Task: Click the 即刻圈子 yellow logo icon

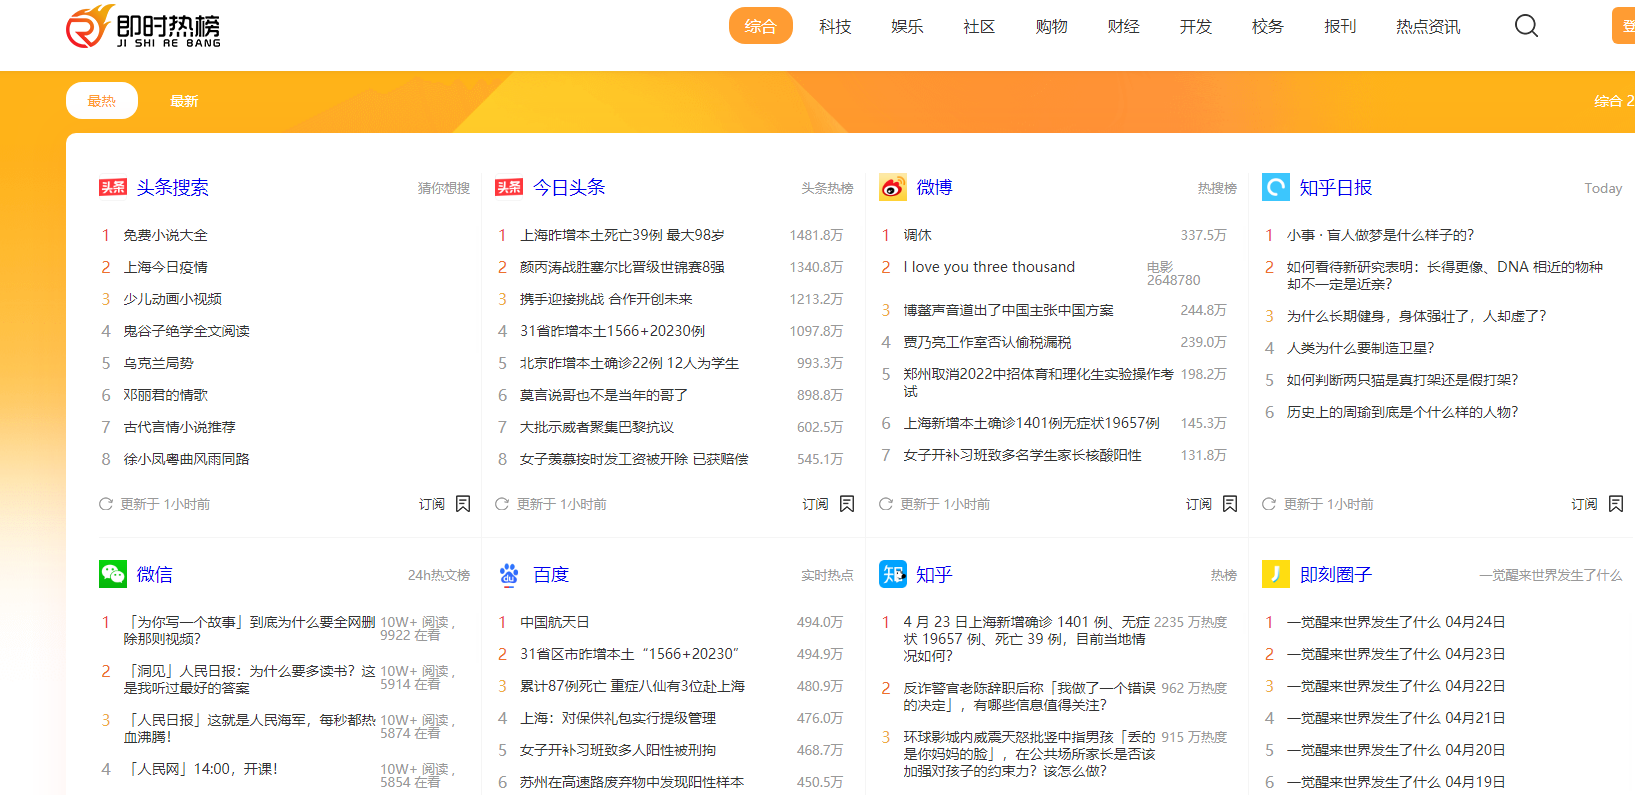Action: coord(1276,574)
